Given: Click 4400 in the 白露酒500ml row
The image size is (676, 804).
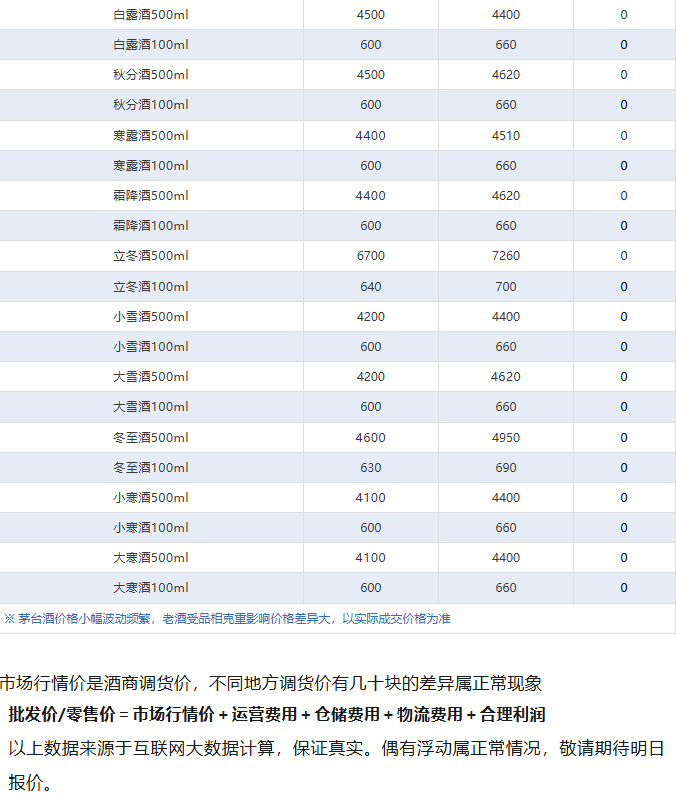Looking at the screenshot, I should 506,15.
